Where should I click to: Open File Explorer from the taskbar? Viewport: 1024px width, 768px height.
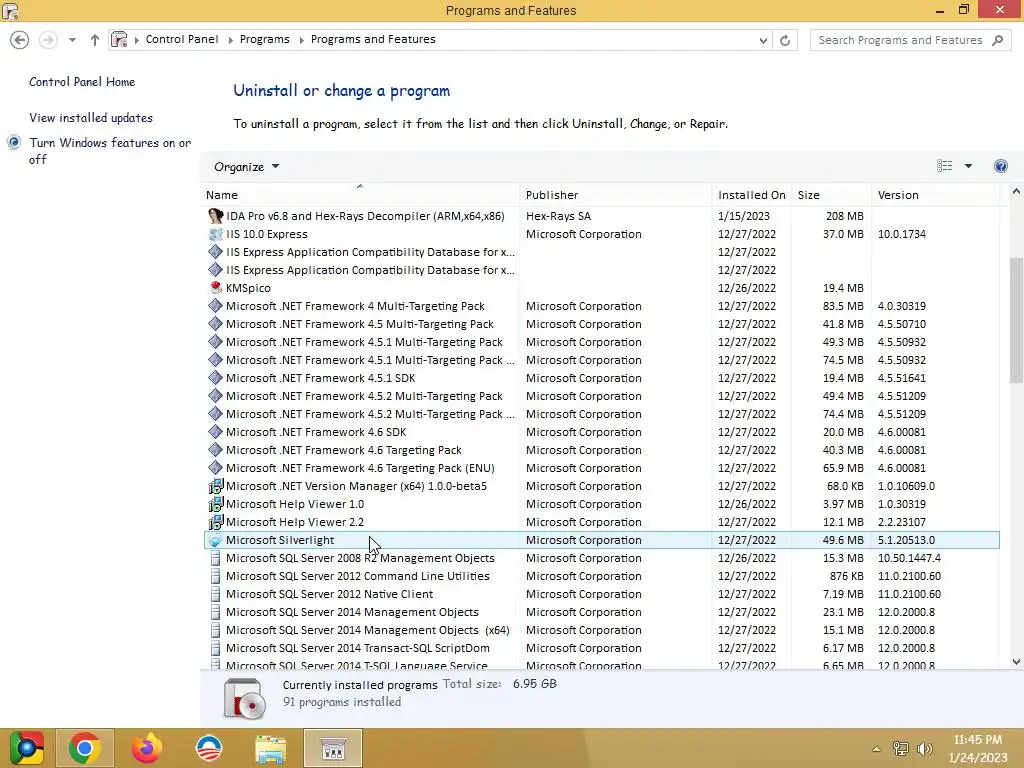tap(270, 748)
